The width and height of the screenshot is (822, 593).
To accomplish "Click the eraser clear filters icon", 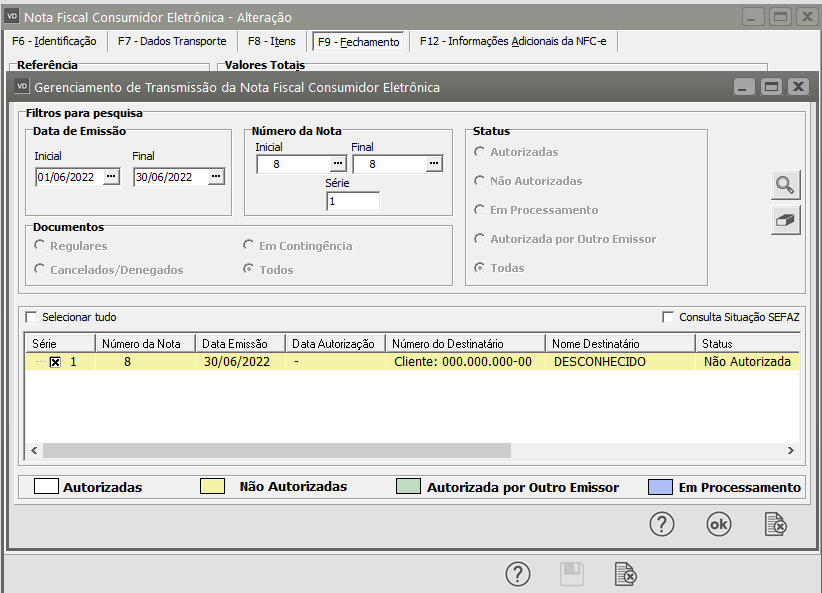I will pyautogui.click(x=786, y=221).
